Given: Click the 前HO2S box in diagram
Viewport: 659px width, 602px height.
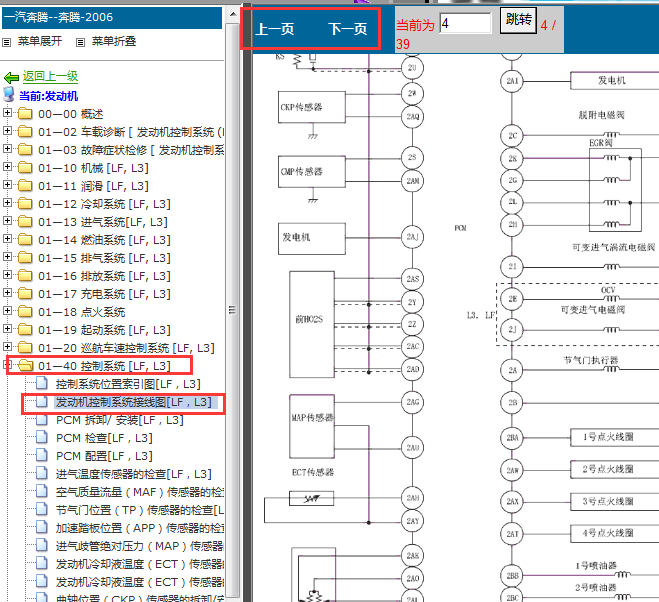Looking at the screenshot, I should pos(312,325).
